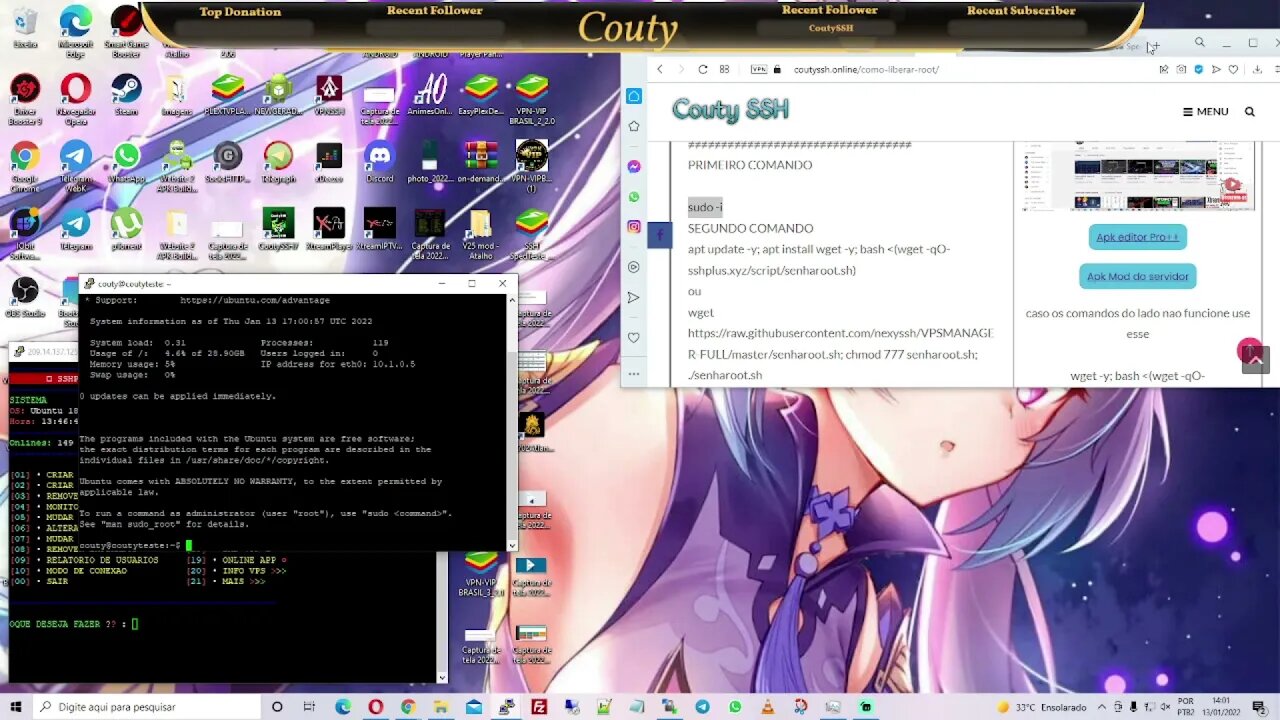Open AnimesOnline desktop shortcut
Screen dimensions: 1280x720
430,94
